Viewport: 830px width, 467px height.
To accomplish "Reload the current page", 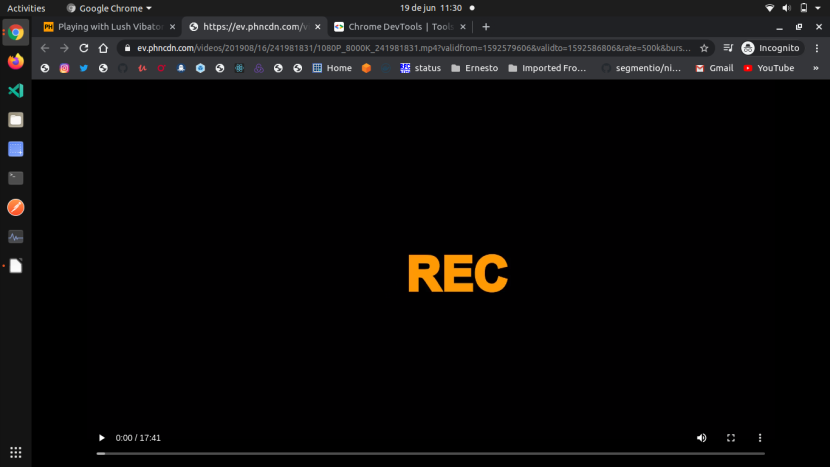I will [x=84, y=48].
